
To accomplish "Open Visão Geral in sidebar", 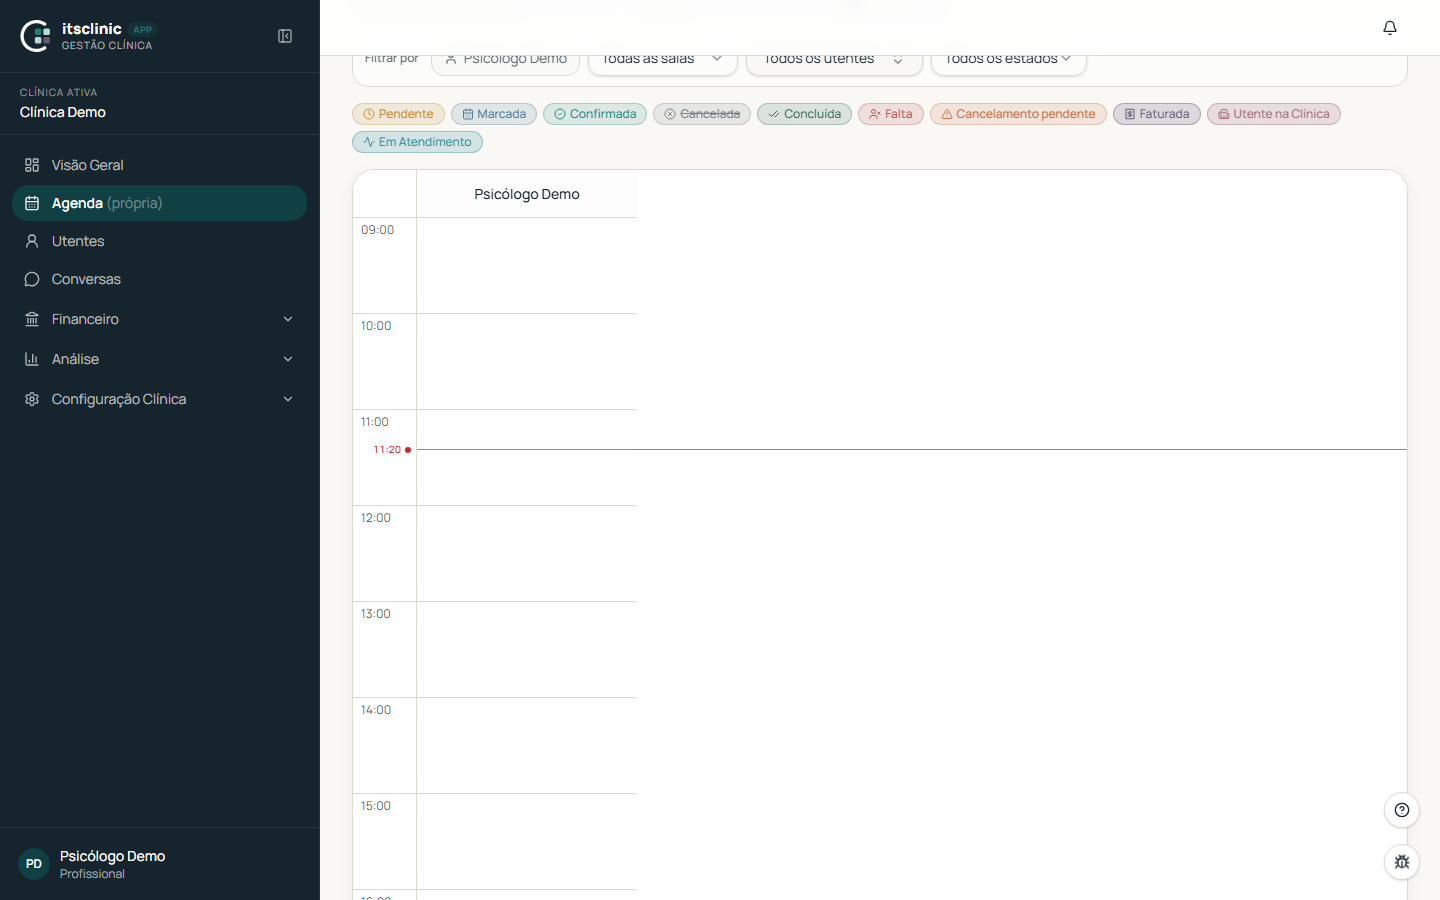I will tap(160, 165).
